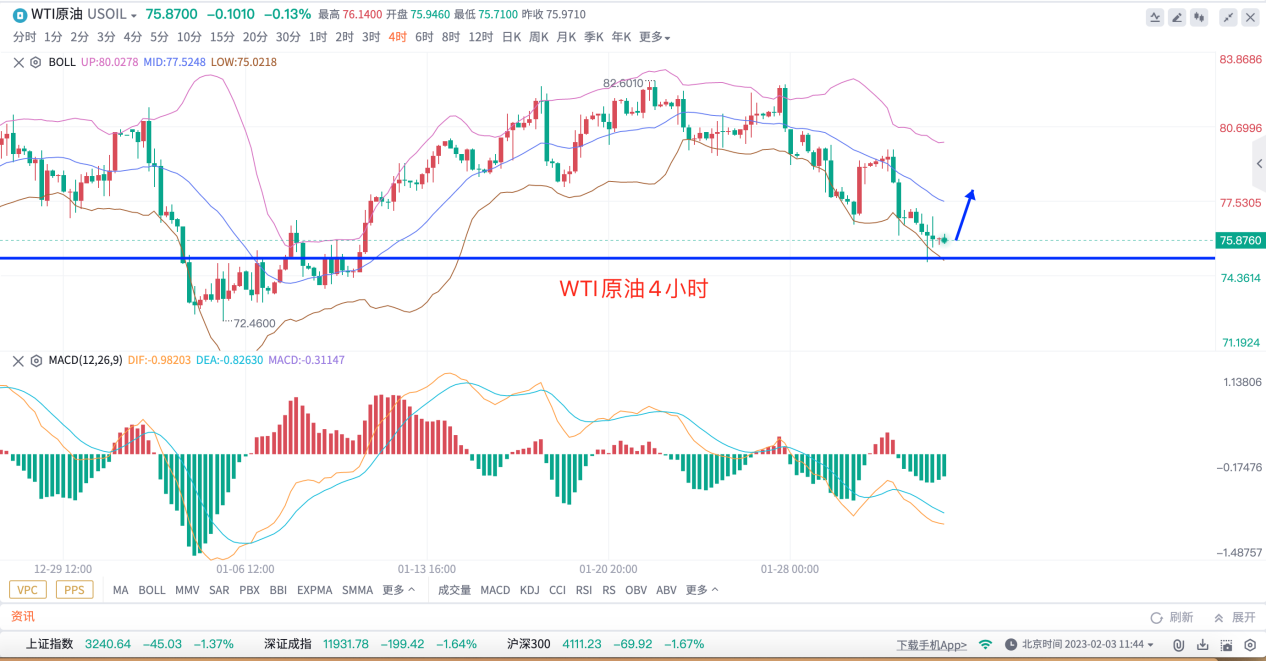Click the WTI crude oil logo icon
Screen dimensions: 1266x661
pyautogui.click(x=19, y=14)
